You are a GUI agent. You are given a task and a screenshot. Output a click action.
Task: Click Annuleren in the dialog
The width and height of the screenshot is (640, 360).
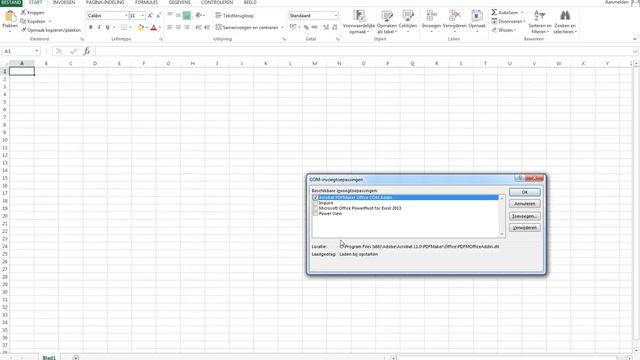click(524, 204)
